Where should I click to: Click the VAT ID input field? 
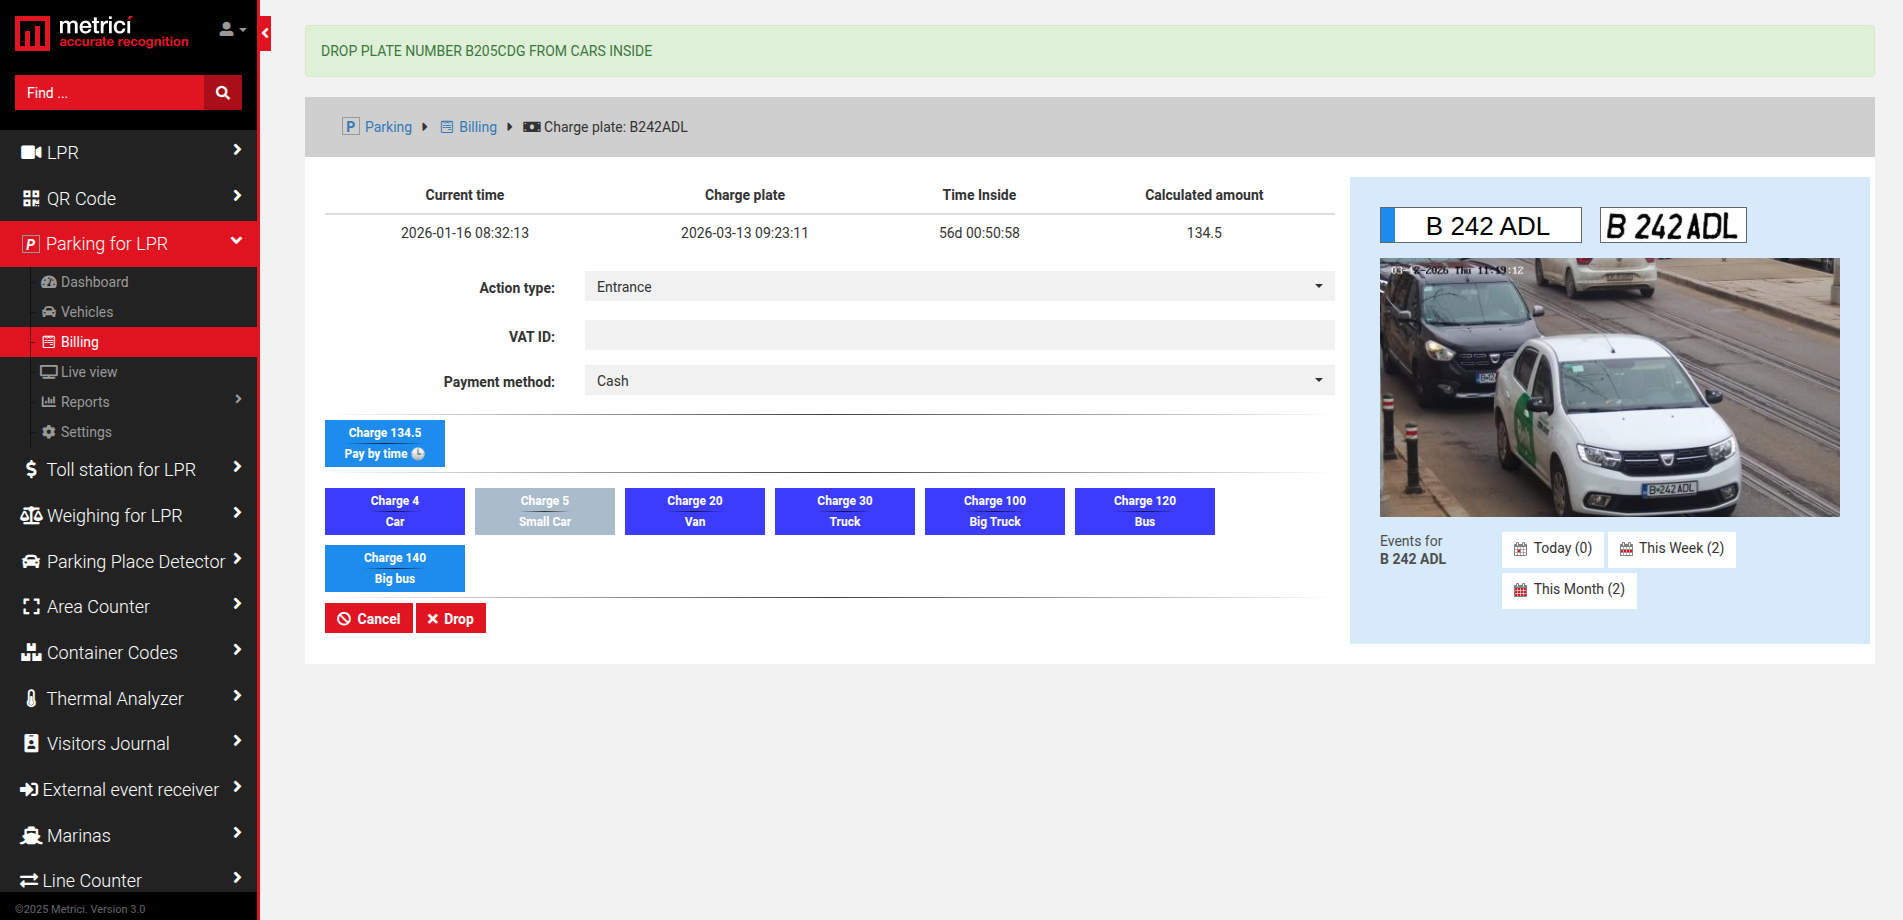[959, 335]
